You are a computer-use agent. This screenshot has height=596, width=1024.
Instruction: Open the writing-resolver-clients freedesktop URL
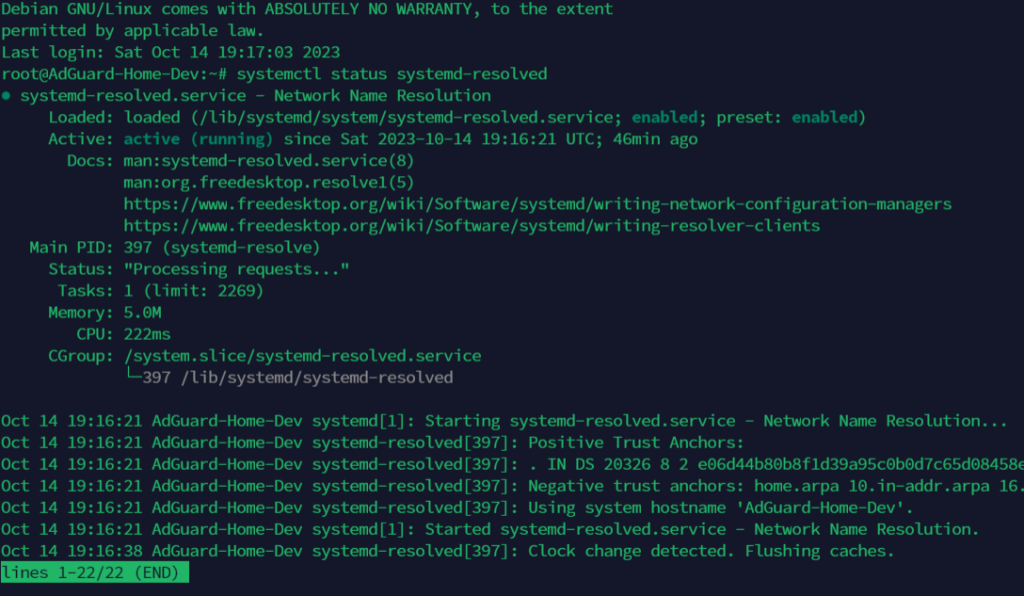472,226
